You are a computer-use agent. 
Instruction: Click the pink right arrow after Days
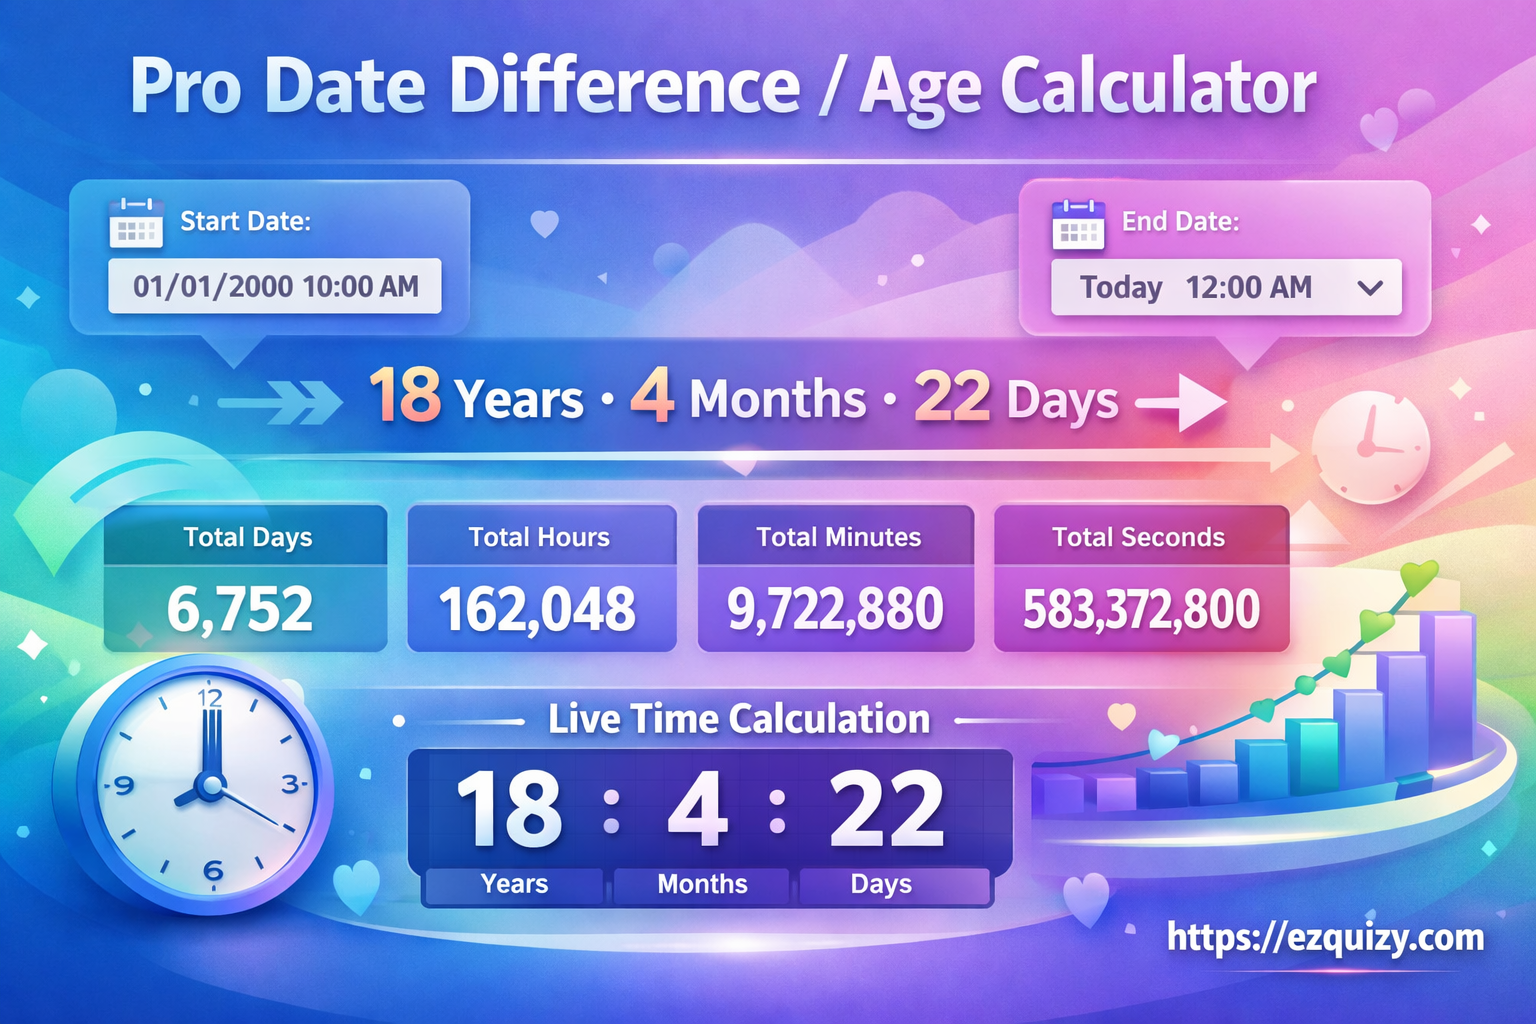pyautogui.click(x=1183, y=403)
